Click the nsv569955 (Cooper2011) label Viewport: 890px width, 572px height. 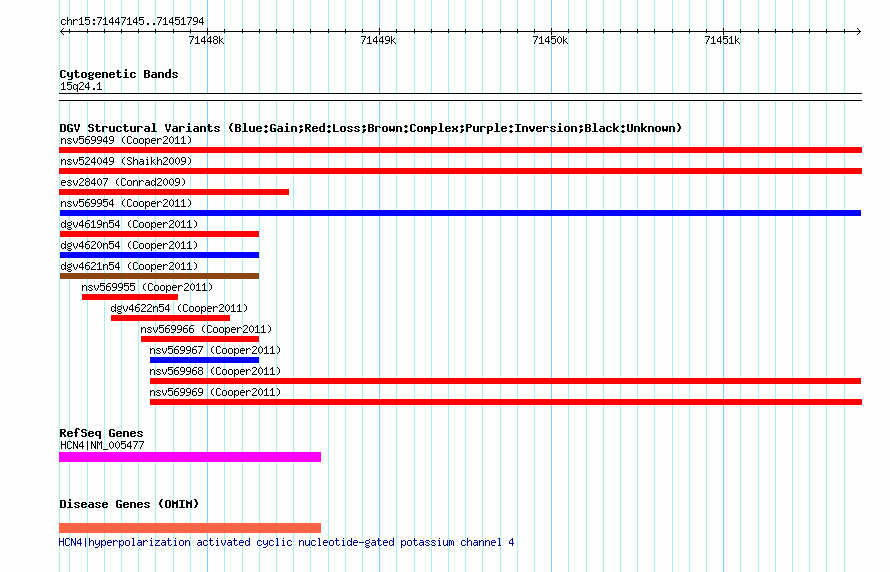pos(147,287)
